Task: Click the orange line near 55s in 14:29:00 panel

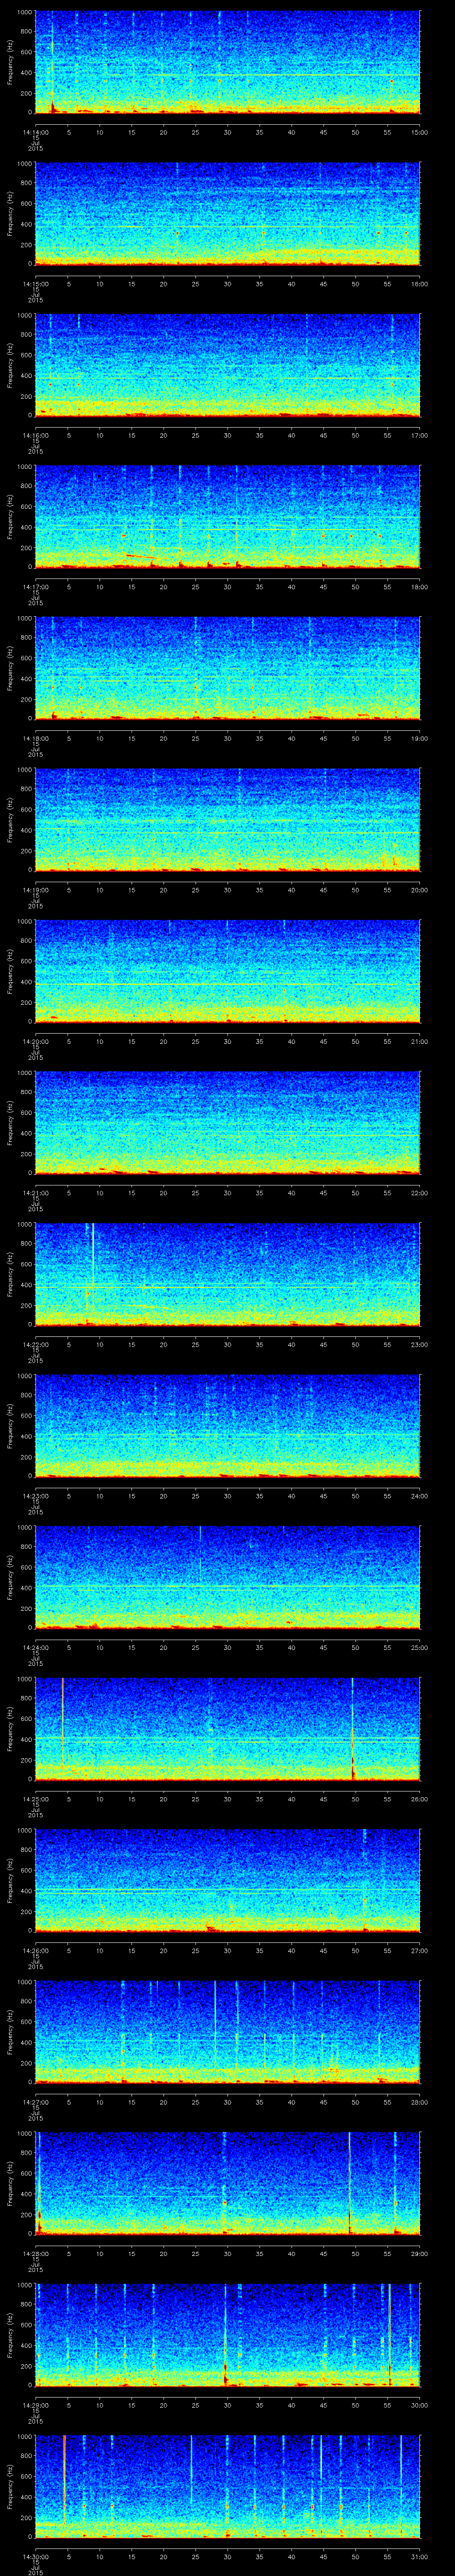Action: click(x=389, y=2330)
